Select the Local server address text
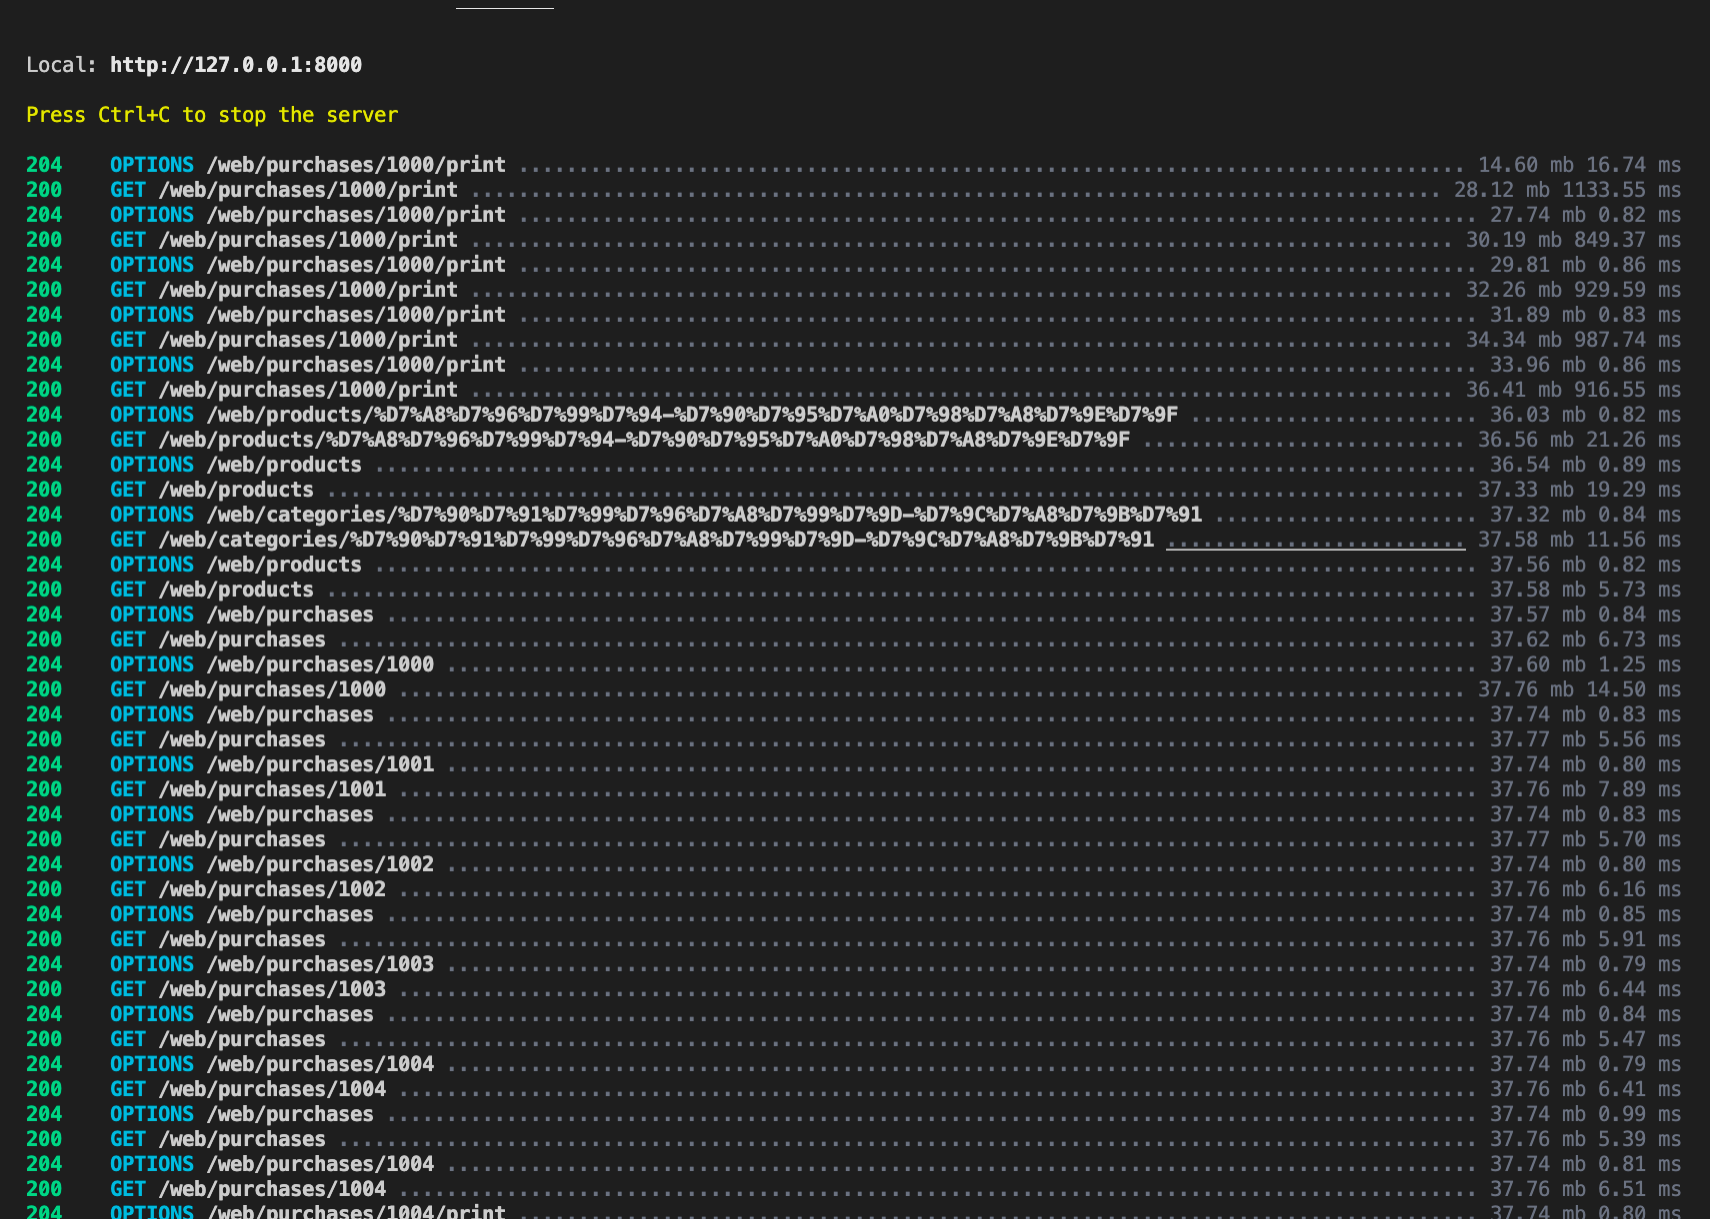Image resolution: width=1710 pixels, height=1219 pixels. [194, 64]
